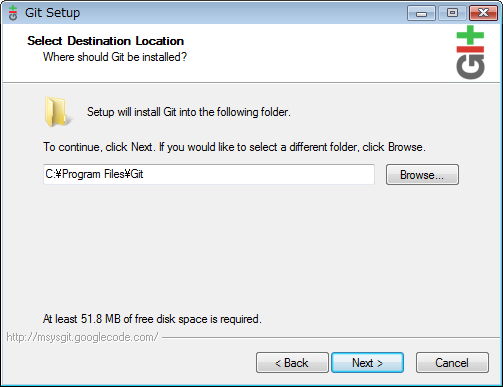503x387 pixels.
Task: Minimize the Git Setup window
Action: click(x=421, y=13)
